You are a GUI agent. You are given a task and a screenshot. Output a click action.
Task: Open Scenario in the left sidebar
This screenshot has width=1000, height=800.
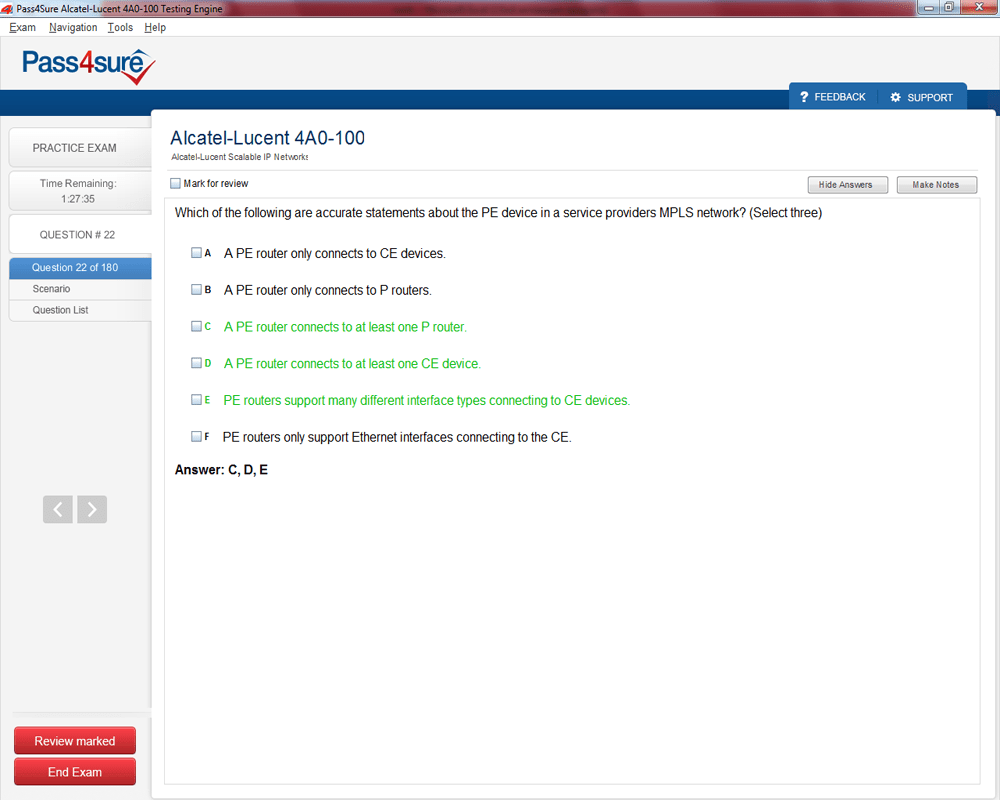(x=51, y=289)
